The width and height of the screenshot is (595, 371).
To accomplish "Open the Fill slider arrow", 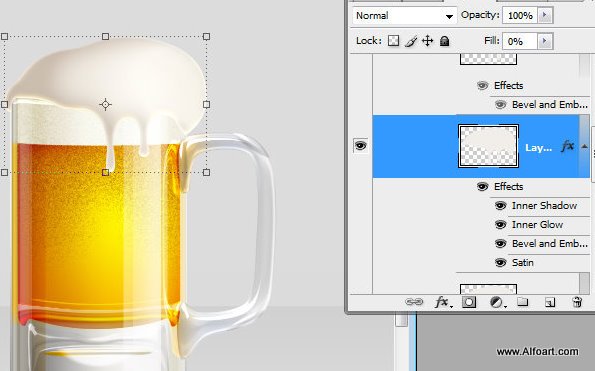I will (x=545, y=41).
